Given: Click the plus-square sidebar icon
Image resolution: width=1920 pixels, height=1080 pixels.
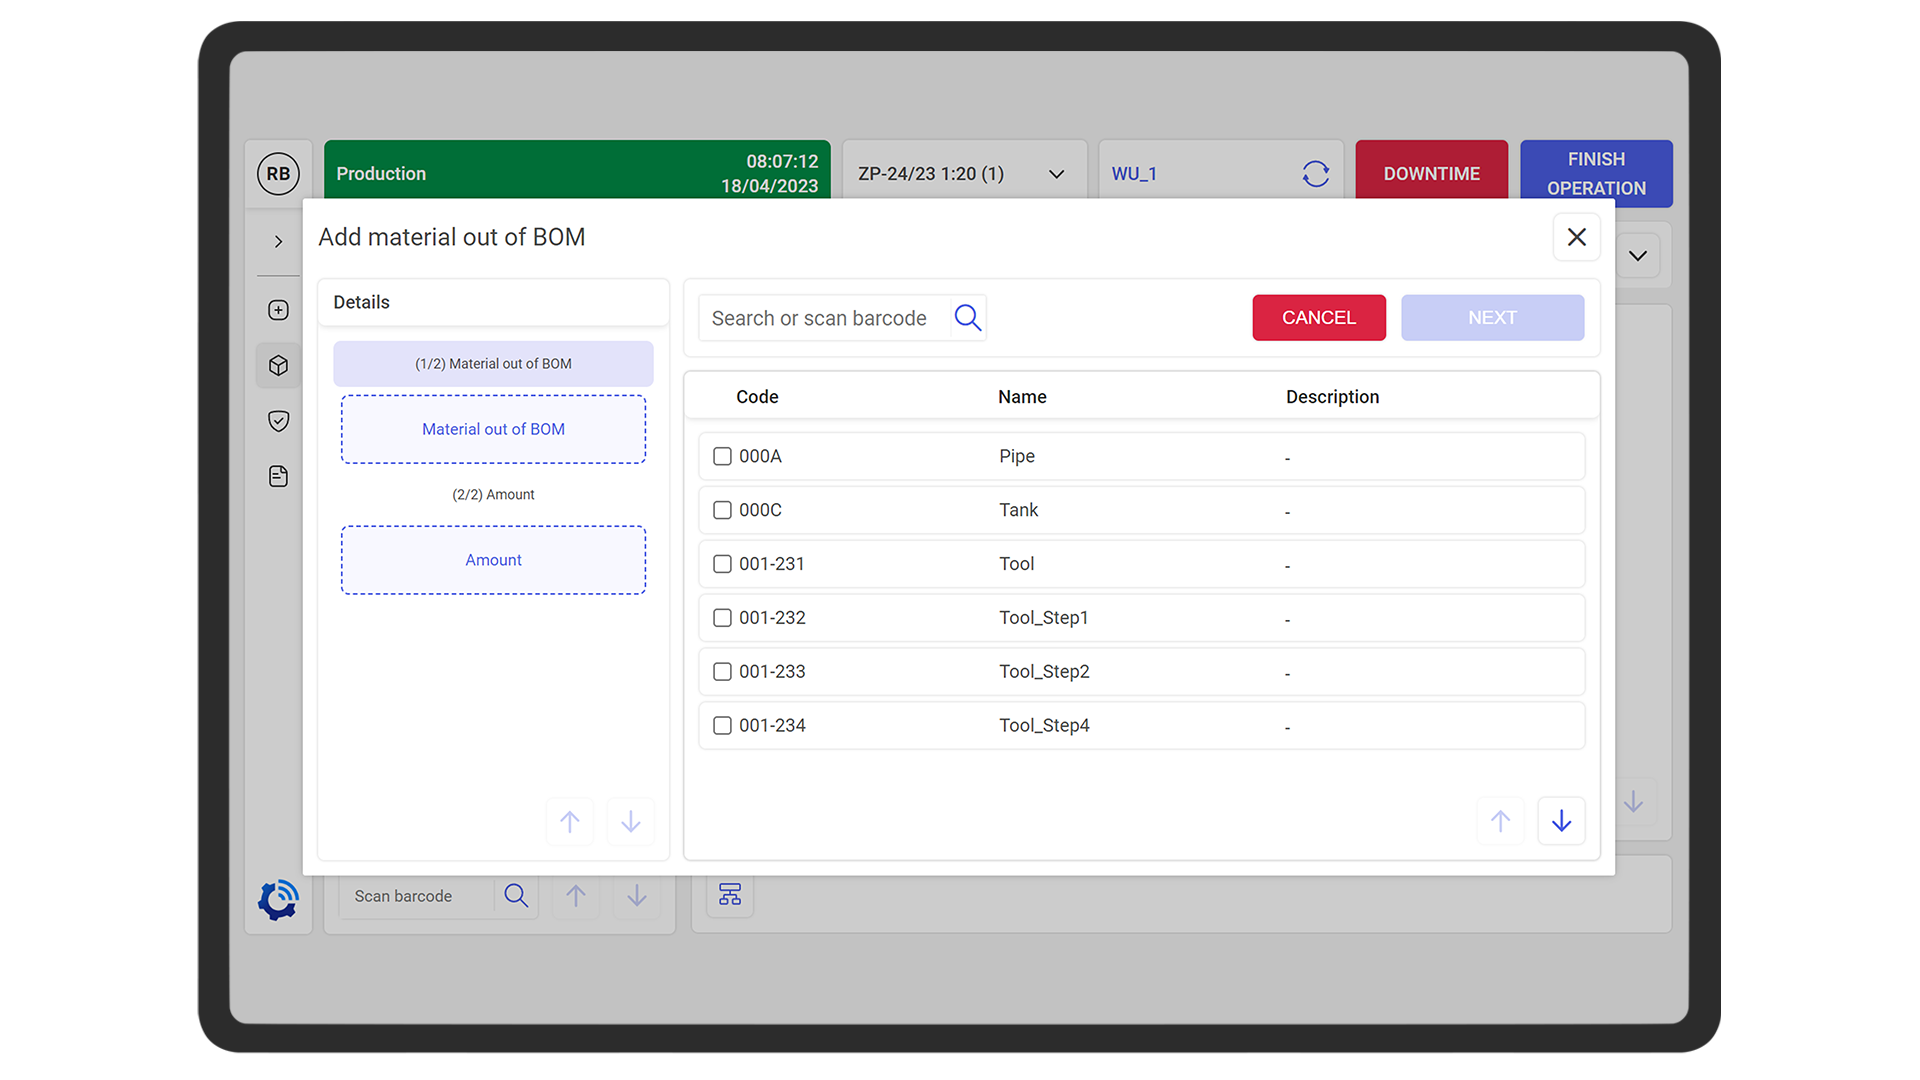Looking at the screenshot, I should coord(279,310).
